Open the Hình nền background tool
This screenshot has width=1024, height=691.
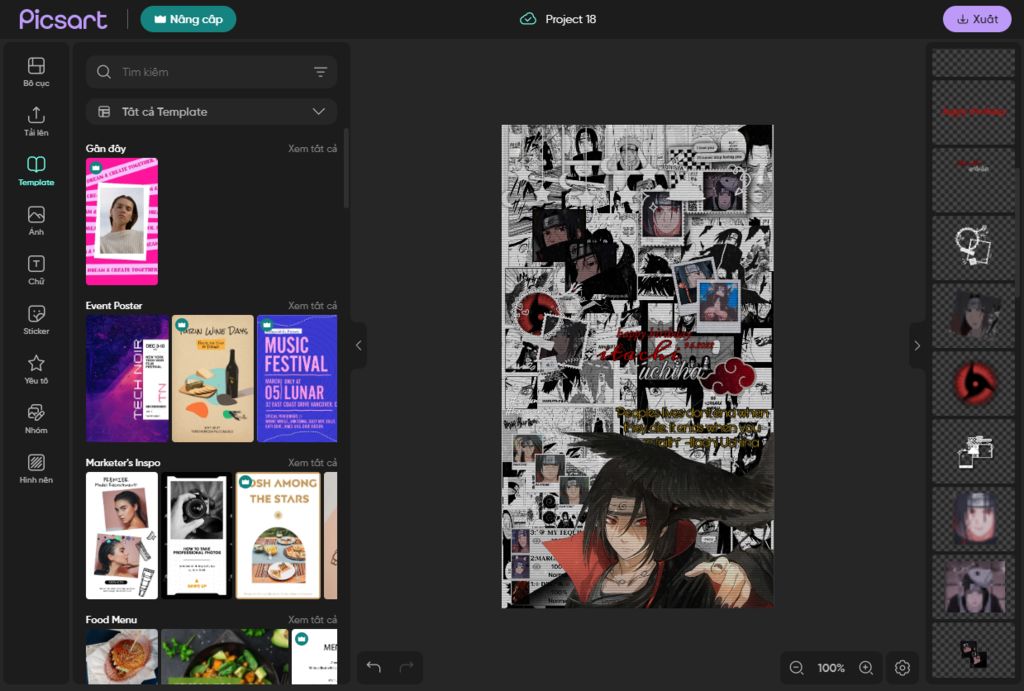pyautogui.click(x=36, y=469)
